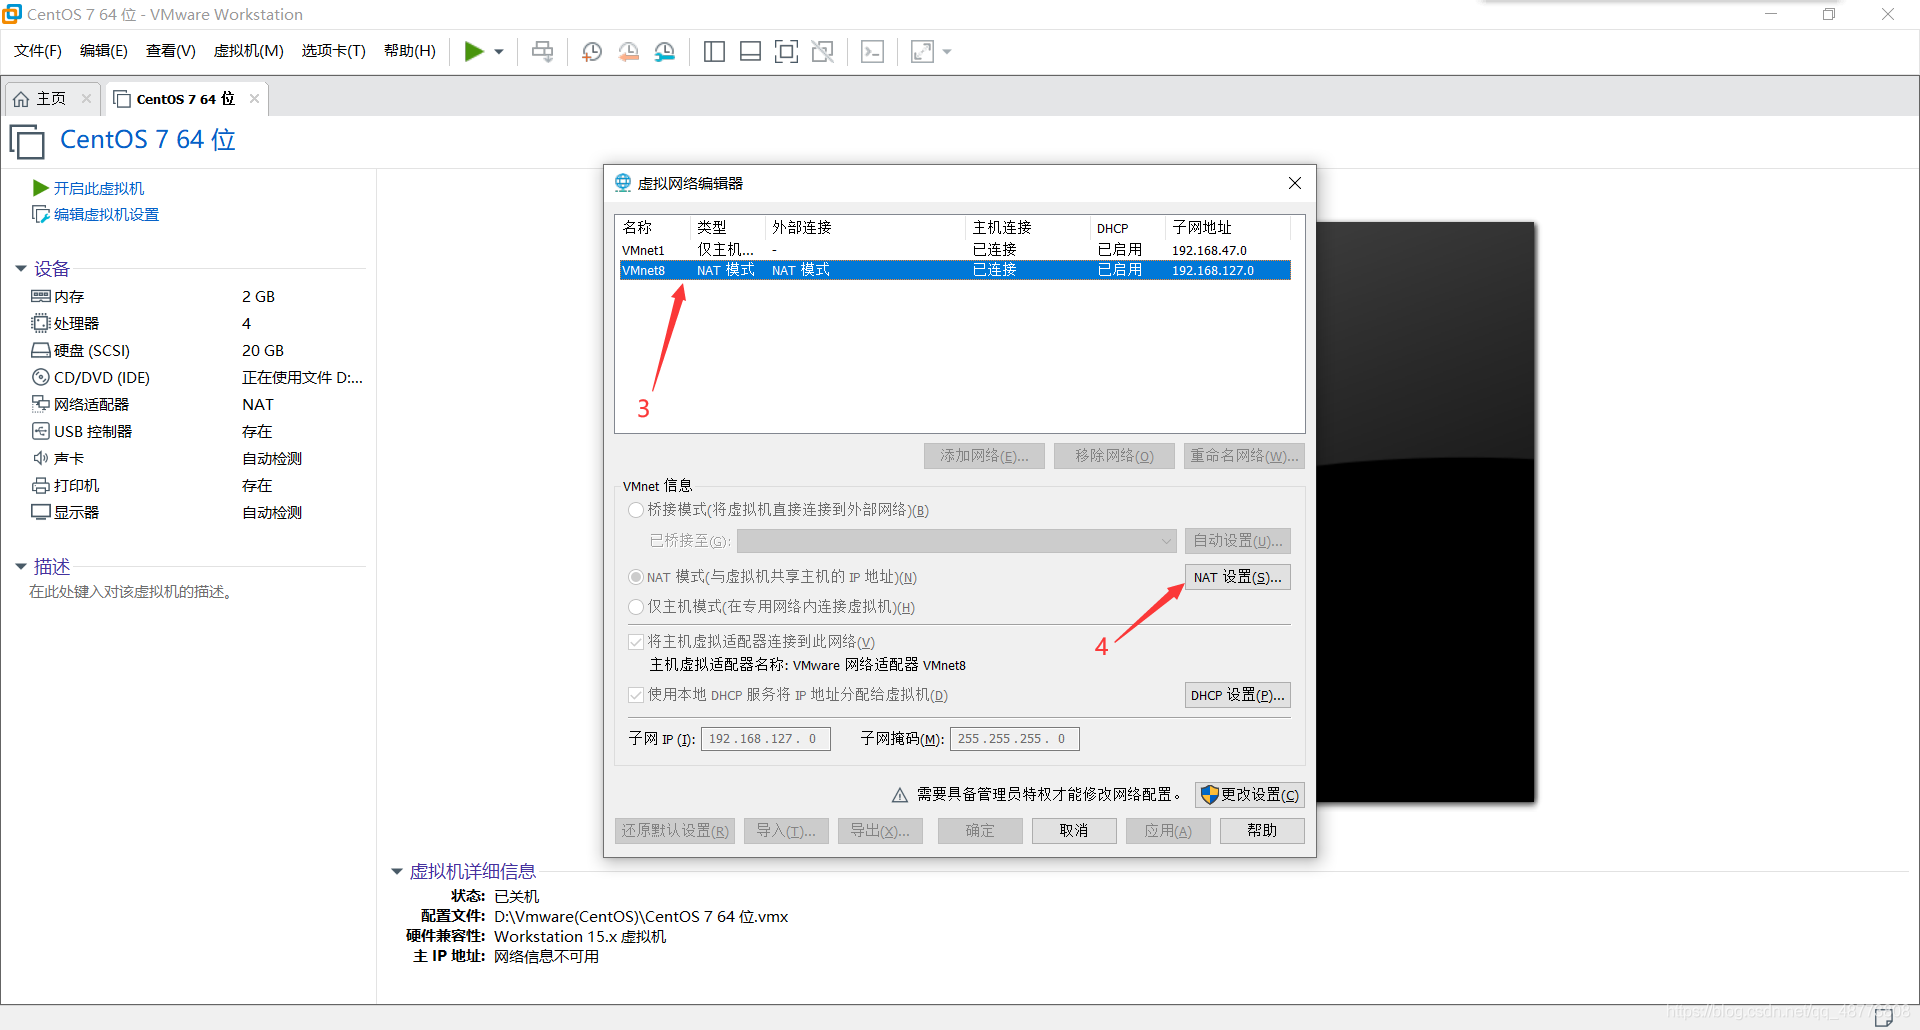Select the 声卡 device icon
The height and width of the screenshot is (1030, 1920).
(41, 458)
